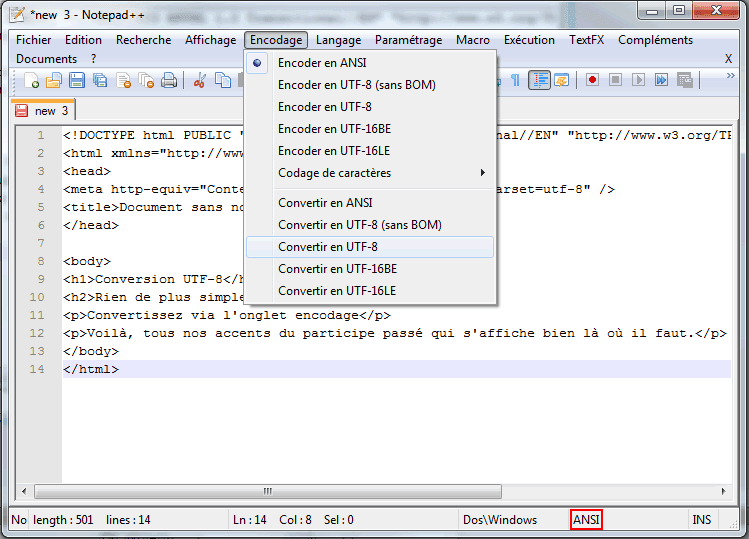Click the </html> line in editor

[396, 369]
